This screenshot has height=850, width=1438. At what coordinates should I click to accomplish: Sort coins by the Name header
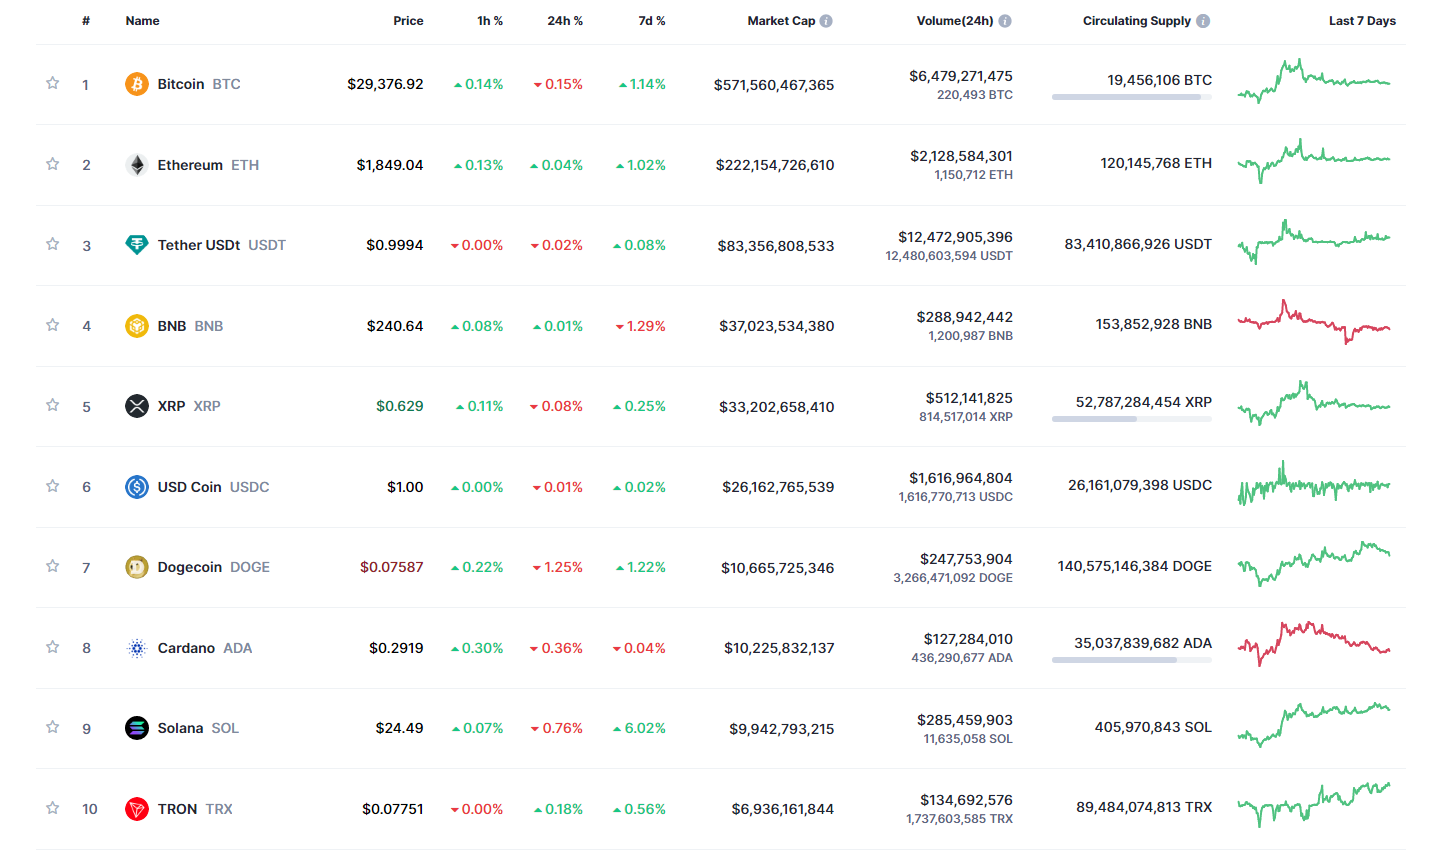click(x=143, y=21)
